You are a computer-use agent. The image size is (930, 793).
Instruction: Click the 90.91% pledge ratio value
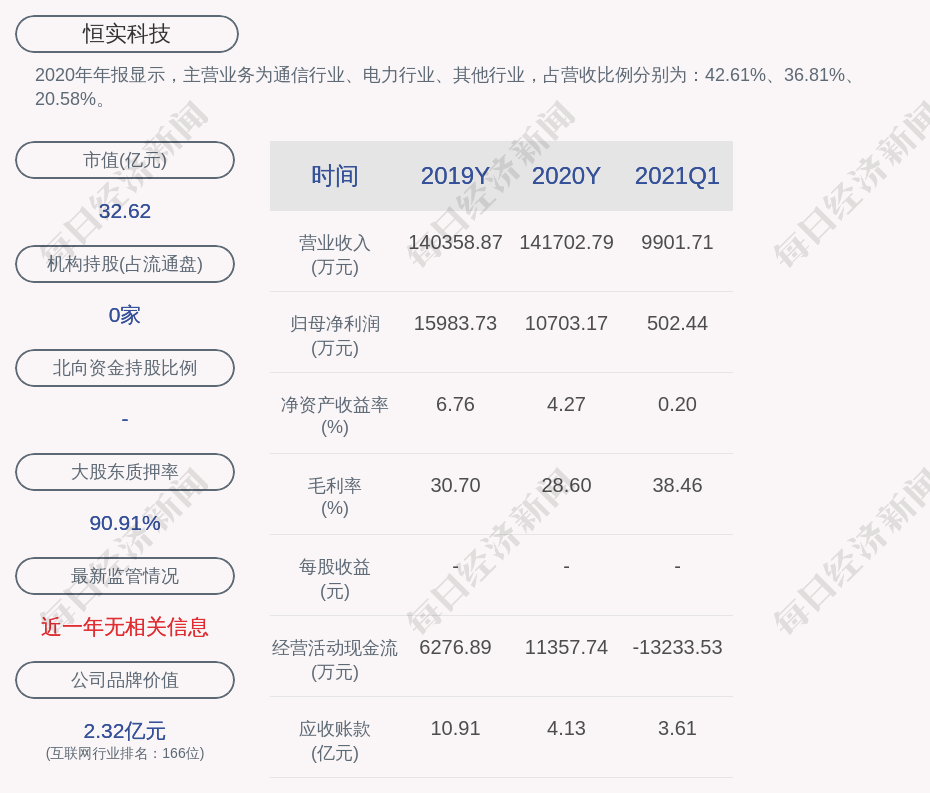pos(125,523)
